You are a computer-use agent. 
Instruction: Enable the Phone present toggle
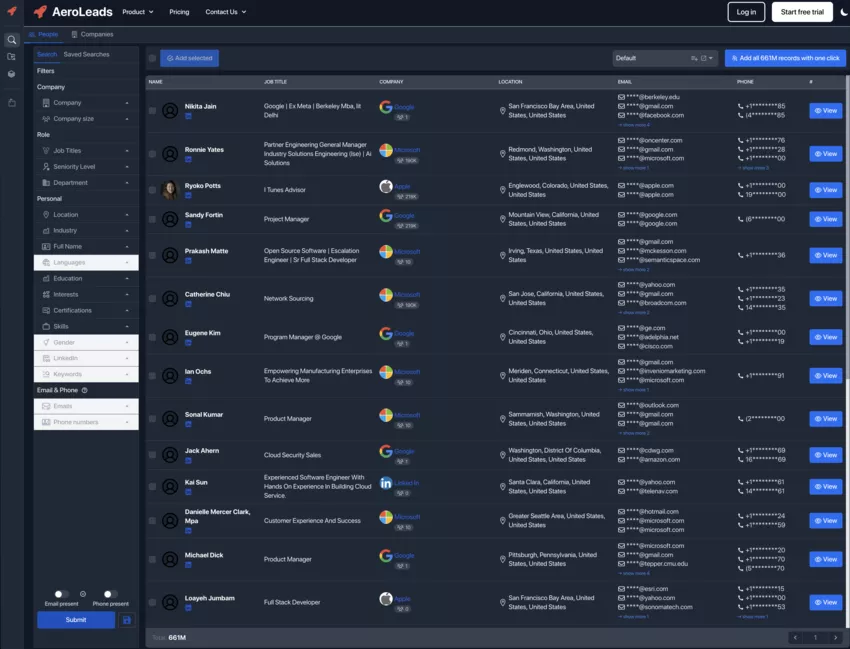pos(110,593)
